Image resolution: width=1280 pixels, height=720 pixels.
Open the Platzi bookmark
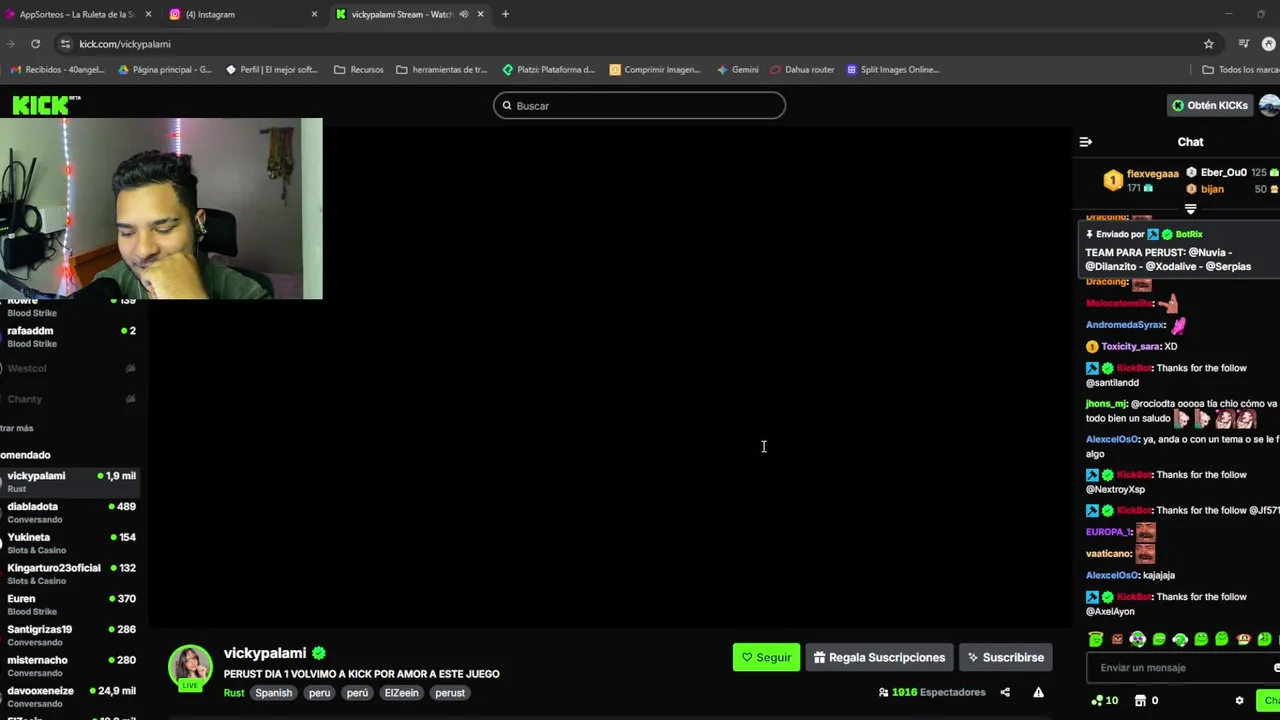(548, 70)
